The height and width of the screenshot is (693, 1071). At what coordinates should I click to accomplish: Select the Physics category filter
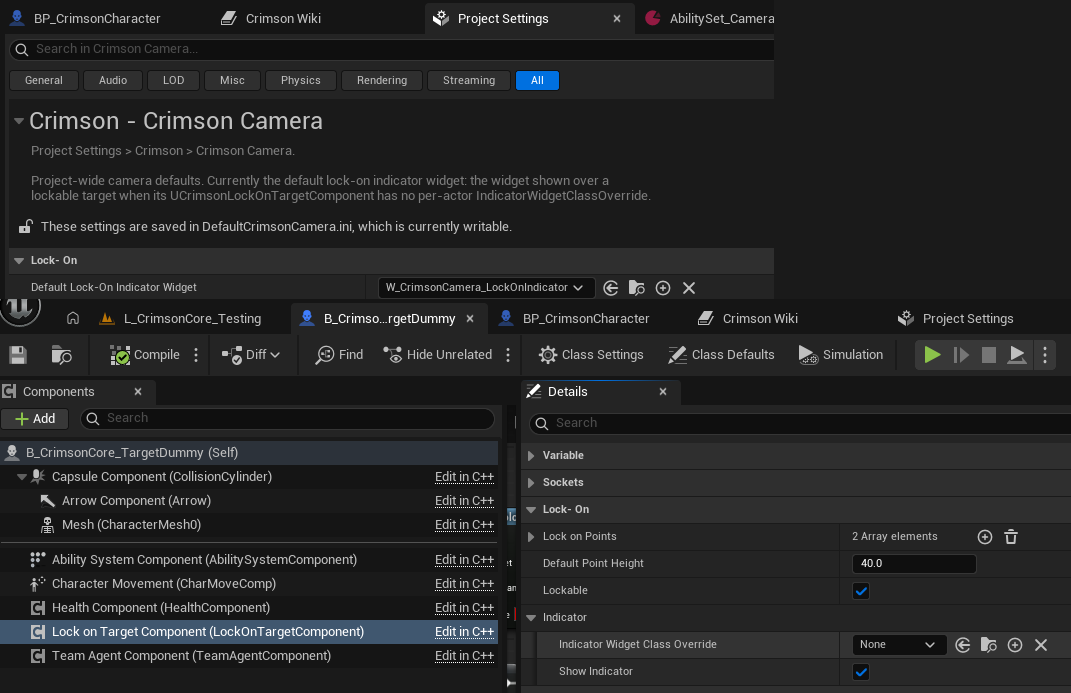pyautogui.click(x=301, y=81)
